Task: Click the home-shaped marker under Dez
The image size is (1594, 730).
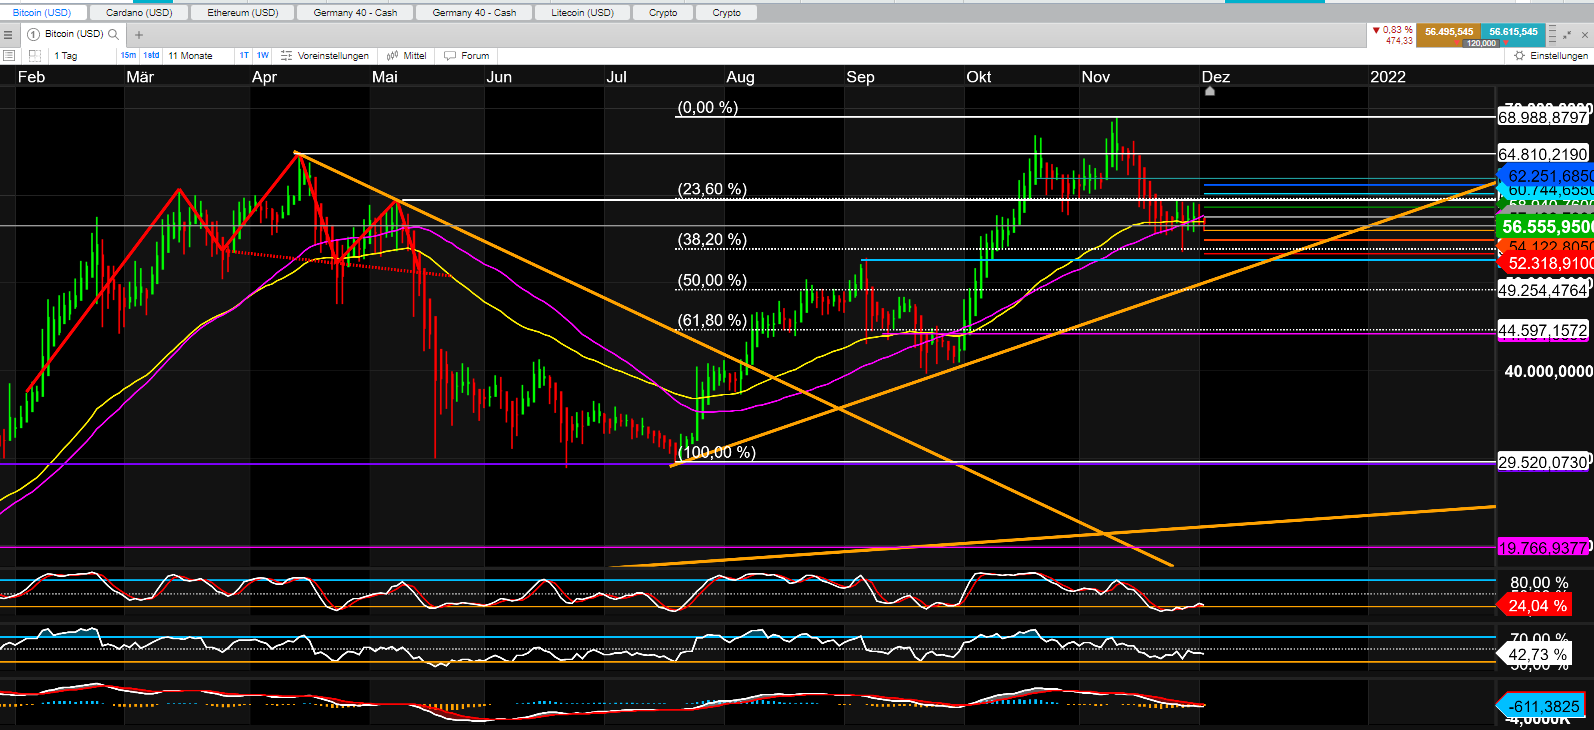Action: pyautogui.click(x=1209, y=91)
